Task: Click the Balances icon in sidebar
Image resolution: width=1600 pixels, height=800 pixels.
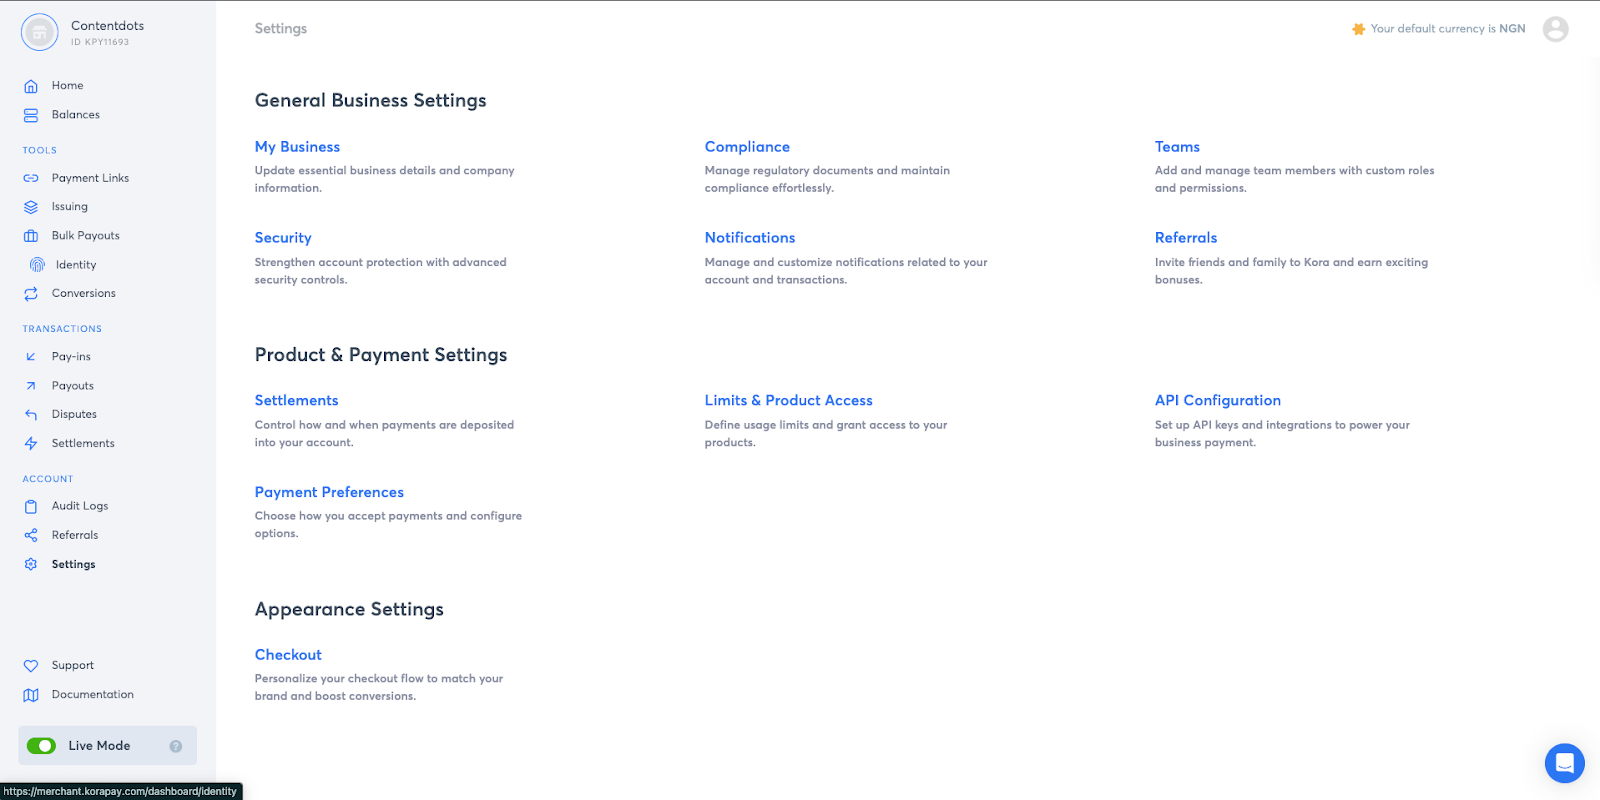Action: pyautogui.click(x=31, y=115)
